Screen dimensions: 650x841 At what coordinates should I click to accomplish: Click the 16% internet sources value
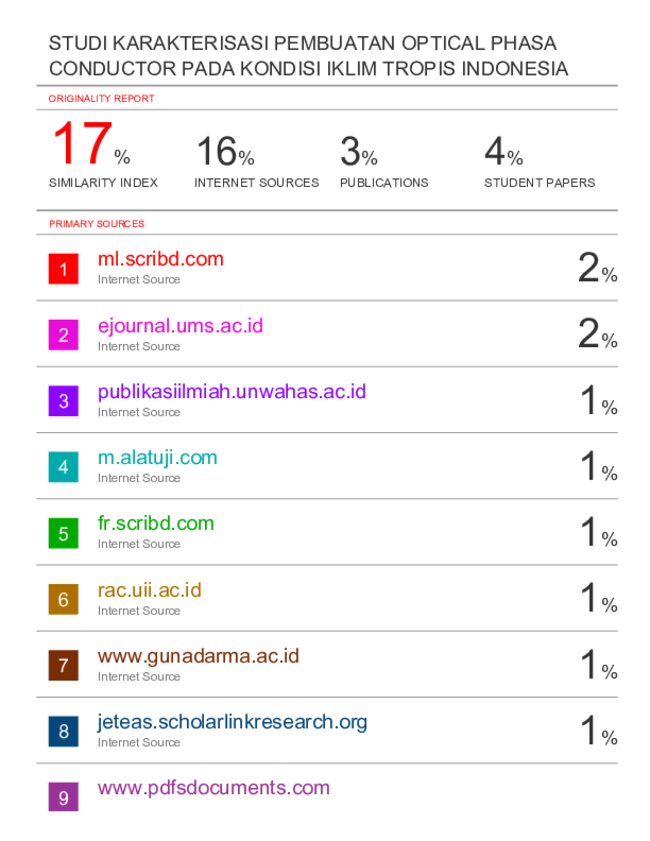point(225,151)
